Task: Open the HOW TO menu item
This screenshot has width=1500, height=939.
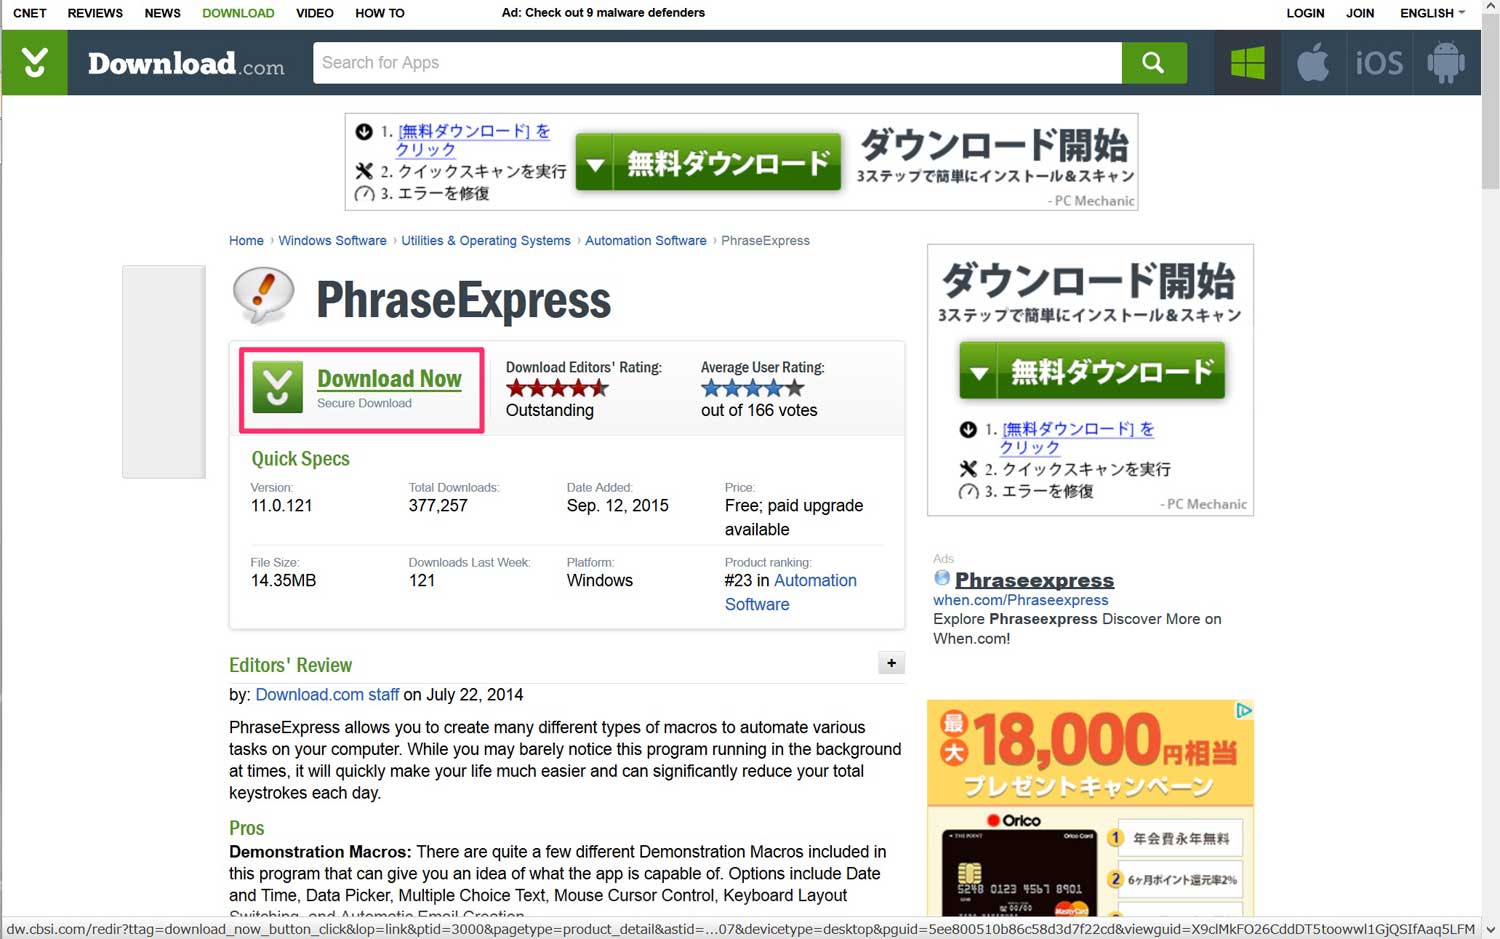Action: tap(380, 13)
